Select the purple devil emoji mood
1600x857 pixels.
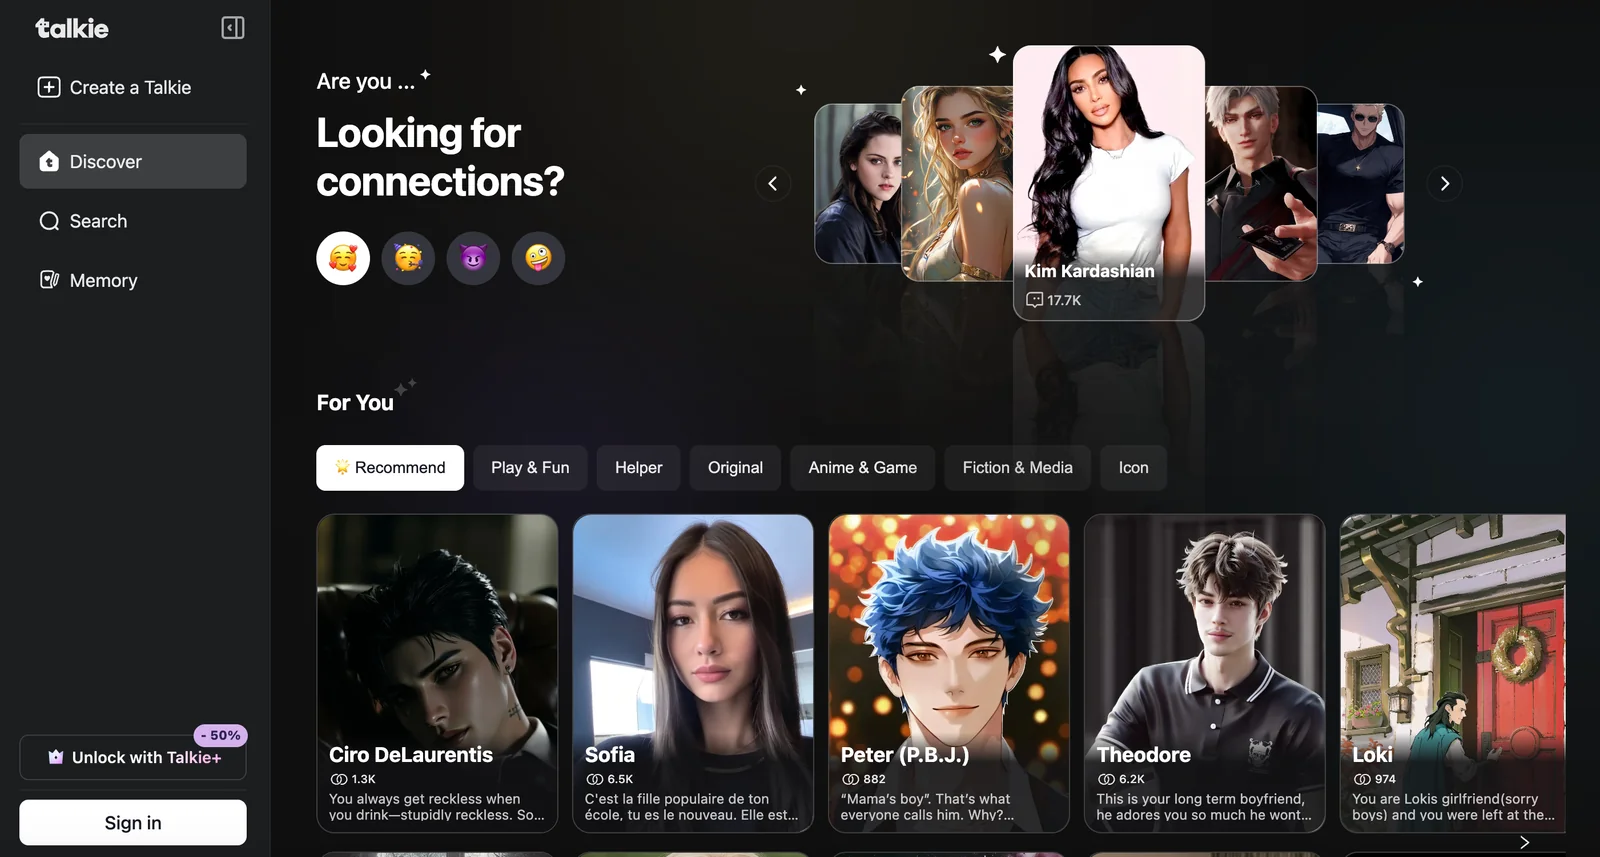473,258
